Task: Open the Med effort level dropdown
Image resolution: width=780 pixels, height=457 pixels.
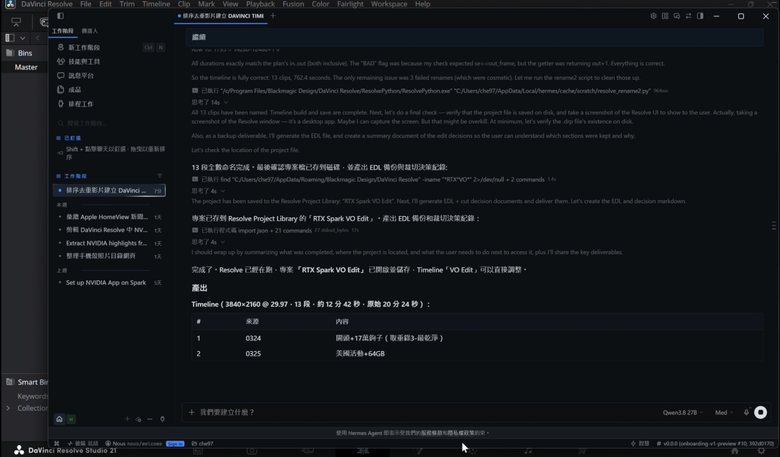Action: [723, 412]
